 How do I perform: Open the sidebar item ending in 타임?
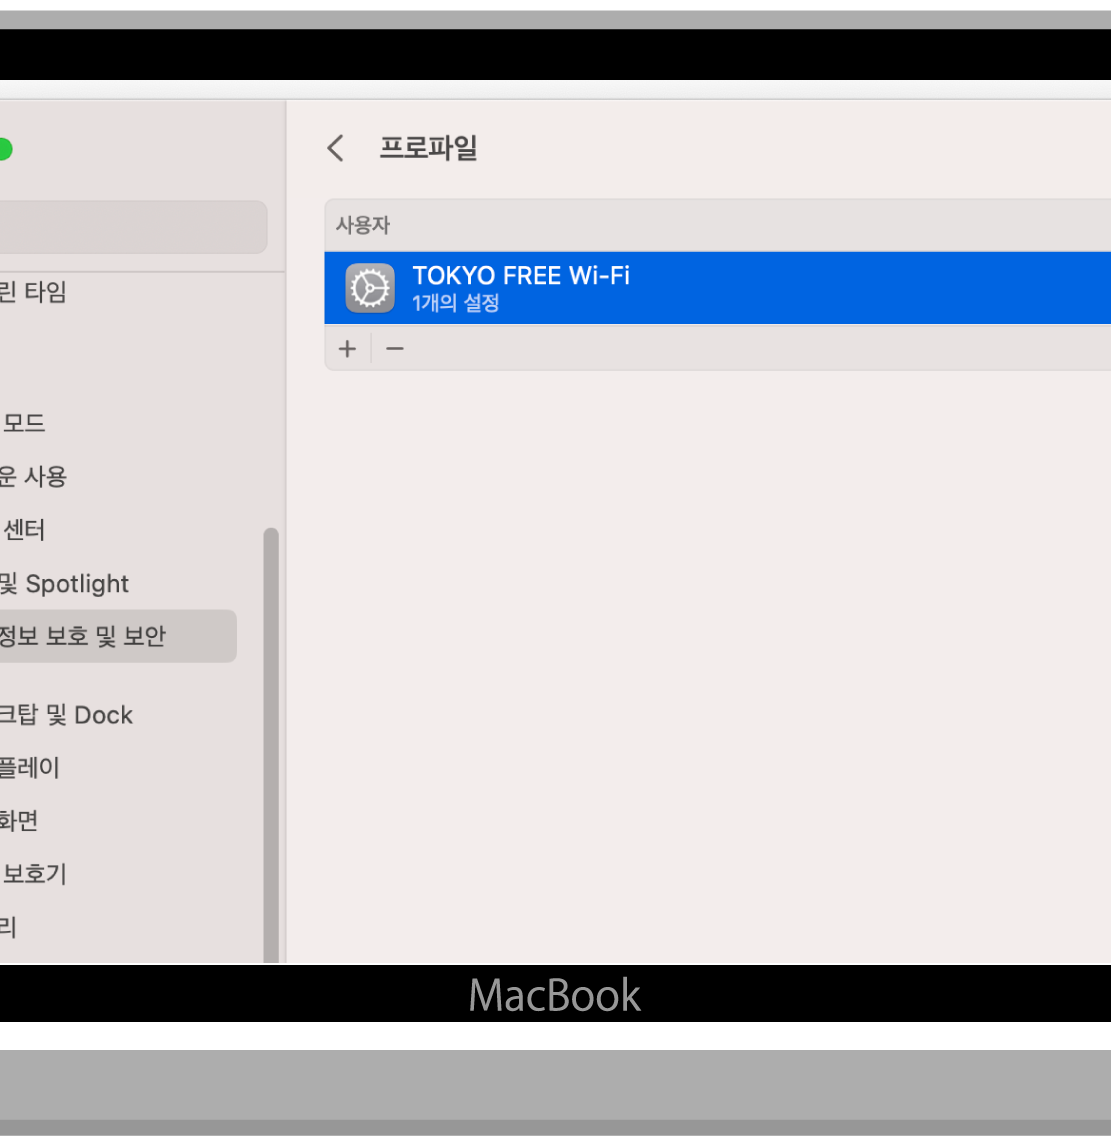point(34,292)
